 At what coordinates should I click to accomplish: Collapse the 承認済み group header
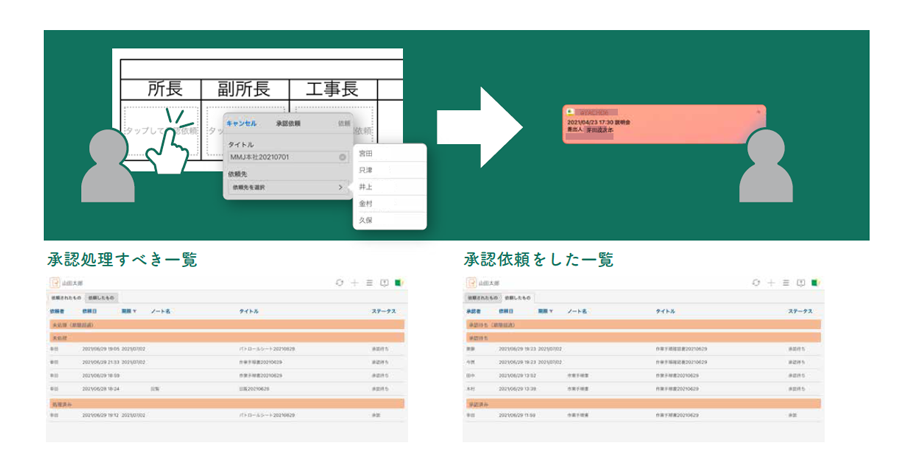point(644,404)
